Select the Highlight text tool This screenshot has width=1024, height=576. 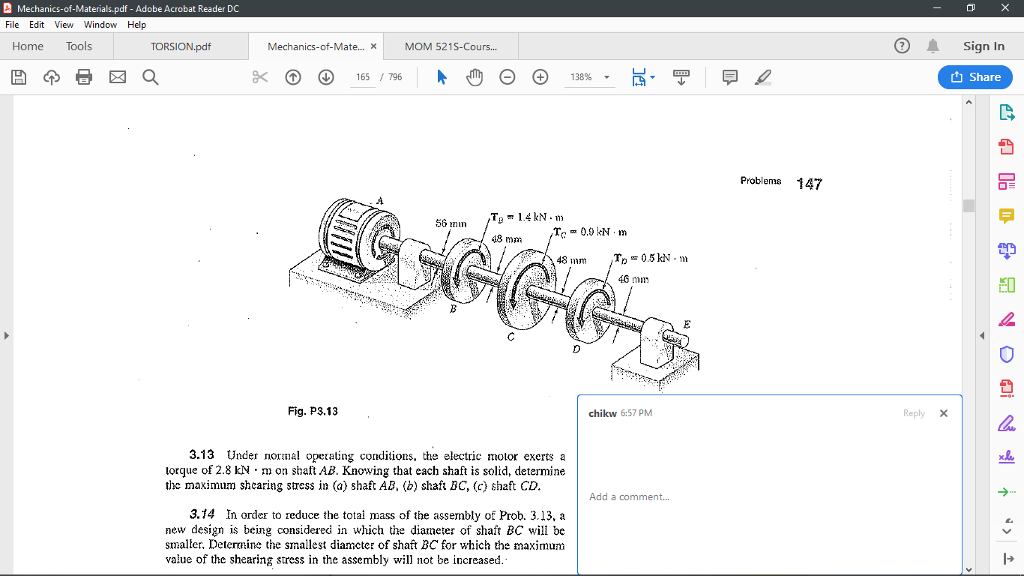click(x=764, y=77)
